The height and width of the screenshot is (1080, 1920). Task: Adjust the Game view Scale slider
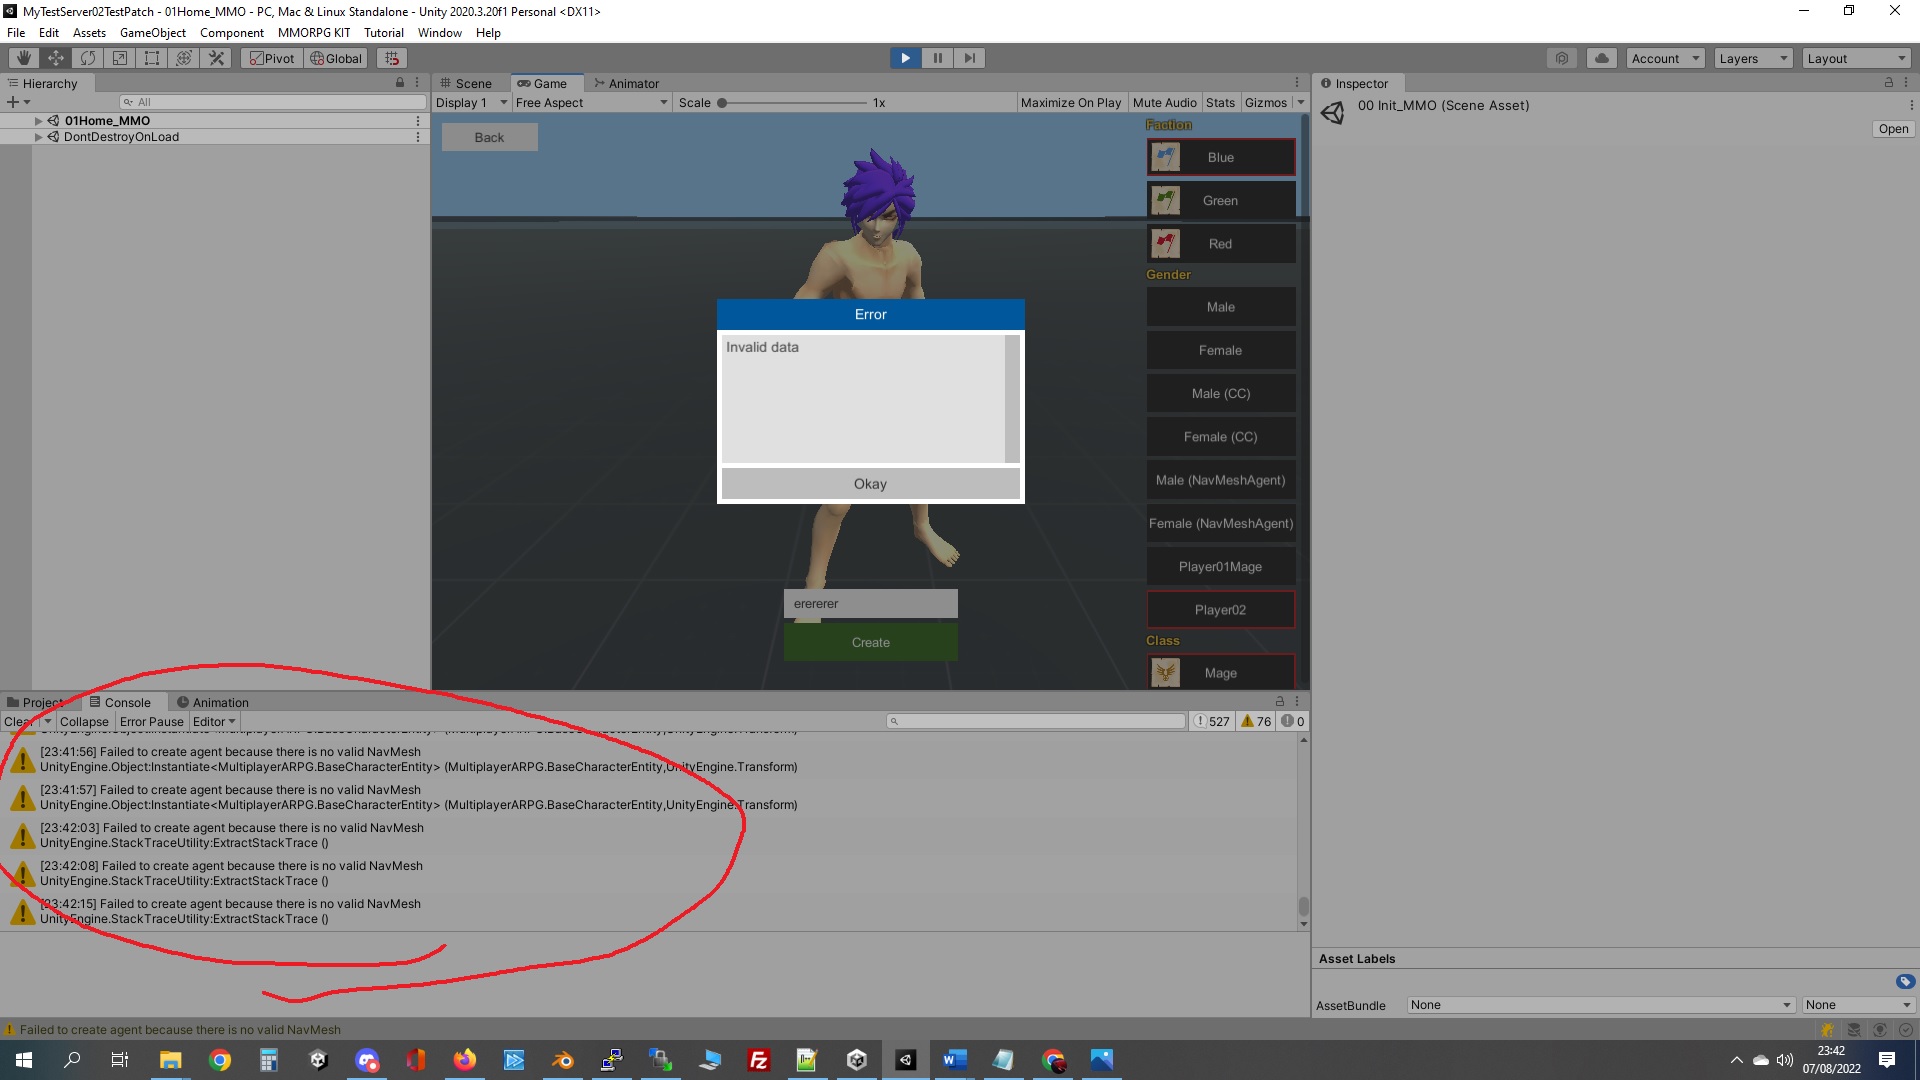pyautogui.click(x=722, y=103)
